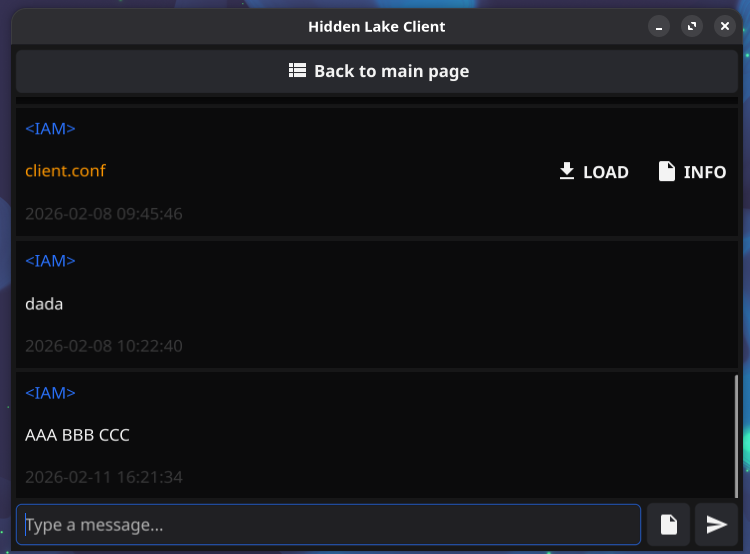Viewport: 750px width, 554px height.
Task: Select the AAA BBB CCC message
Action: pyautogui.click(x=77, y=435)
